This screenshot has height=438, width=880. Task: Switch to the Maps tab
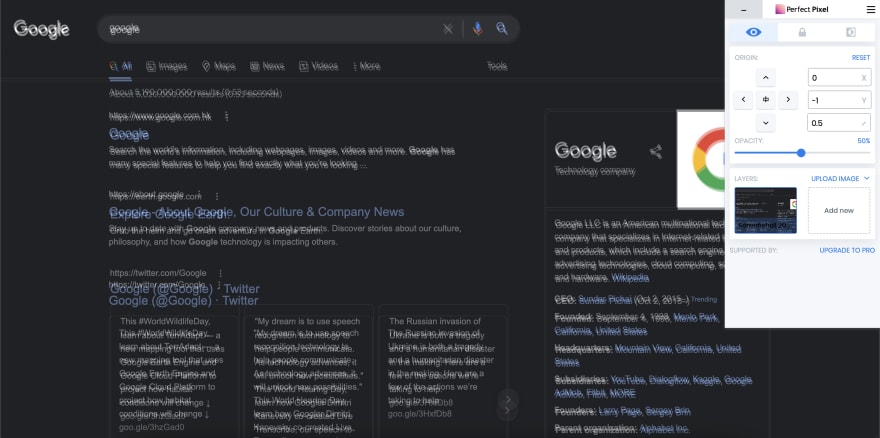[x=218, y=66]
